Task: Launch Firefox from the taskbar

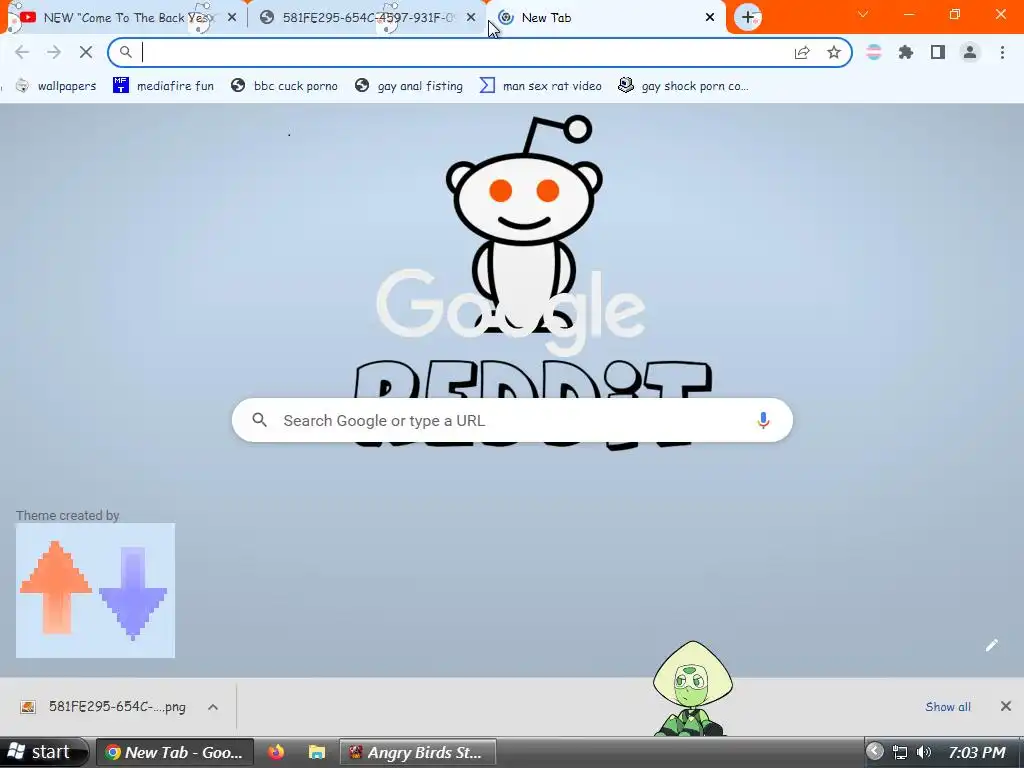Action: 276,752
